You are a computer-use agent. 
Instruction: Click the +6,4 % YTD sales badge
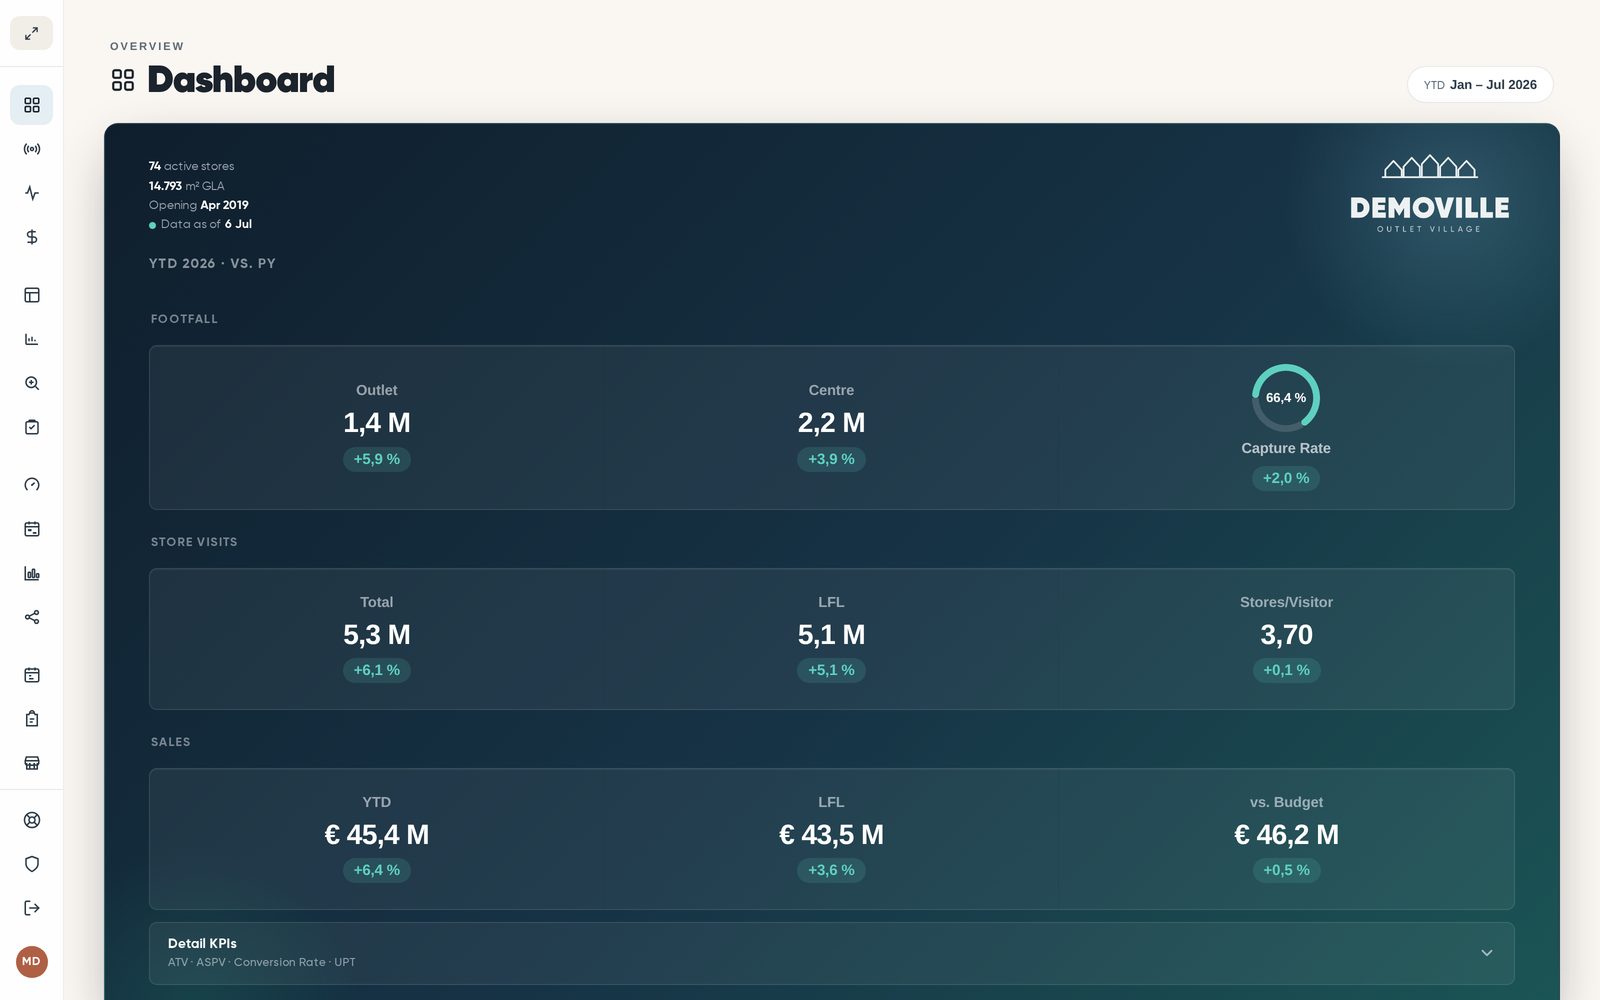pos(376,870)
